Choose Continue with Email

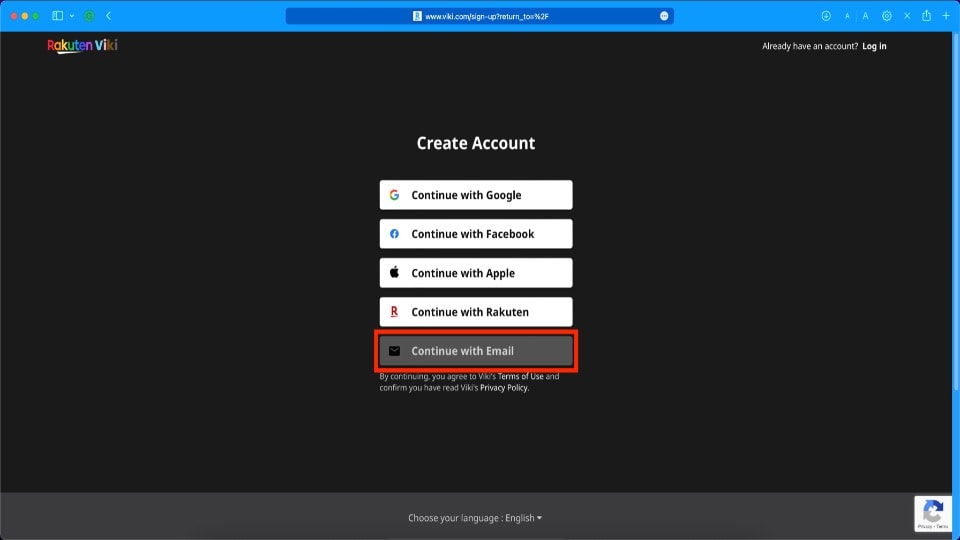(476, 351)
